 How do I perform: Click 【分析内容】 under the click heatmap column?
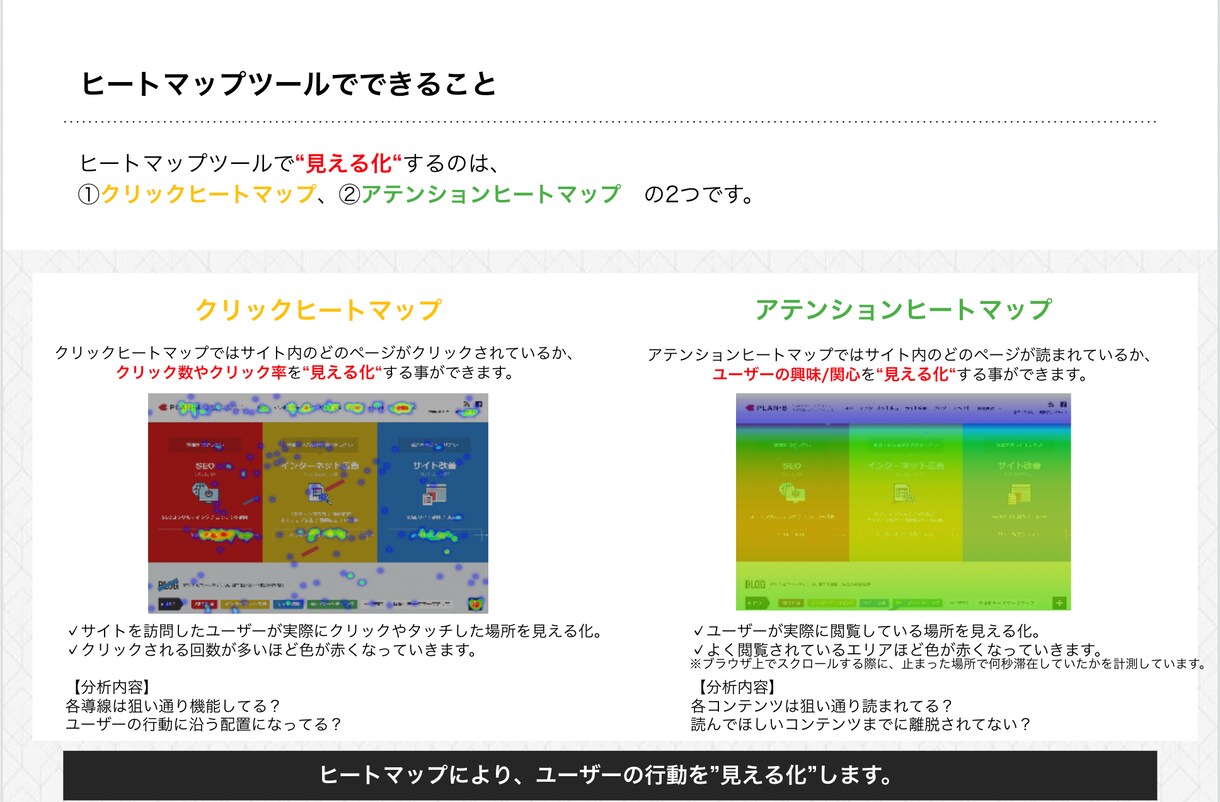click(x=111, y=688)
